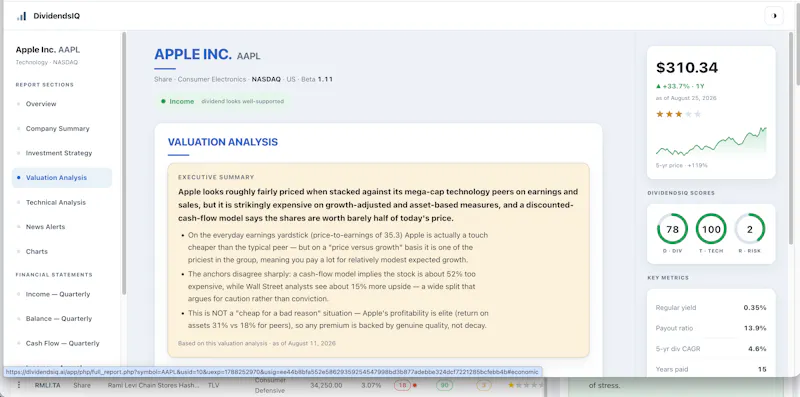The width and height of the screenshot is (800, 397).
Task: Click the three-star rating on price card
Action: (x=679, y=114)
